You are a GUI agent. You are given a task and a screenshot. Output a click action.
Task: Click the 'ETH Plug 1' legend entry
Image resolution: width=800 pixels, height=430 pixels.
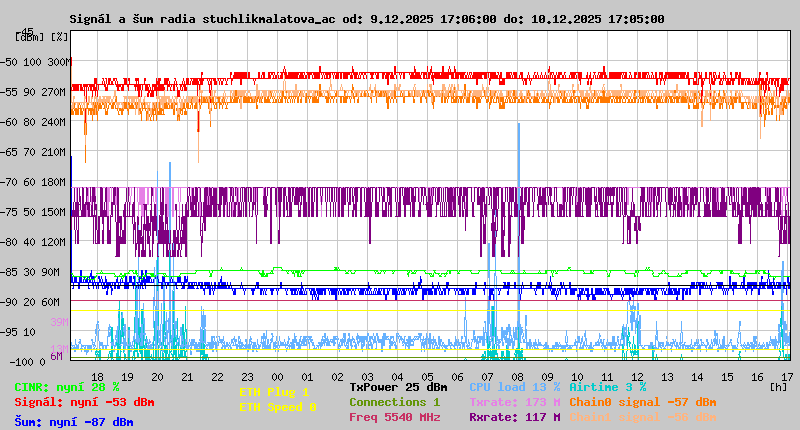(274, 392)
